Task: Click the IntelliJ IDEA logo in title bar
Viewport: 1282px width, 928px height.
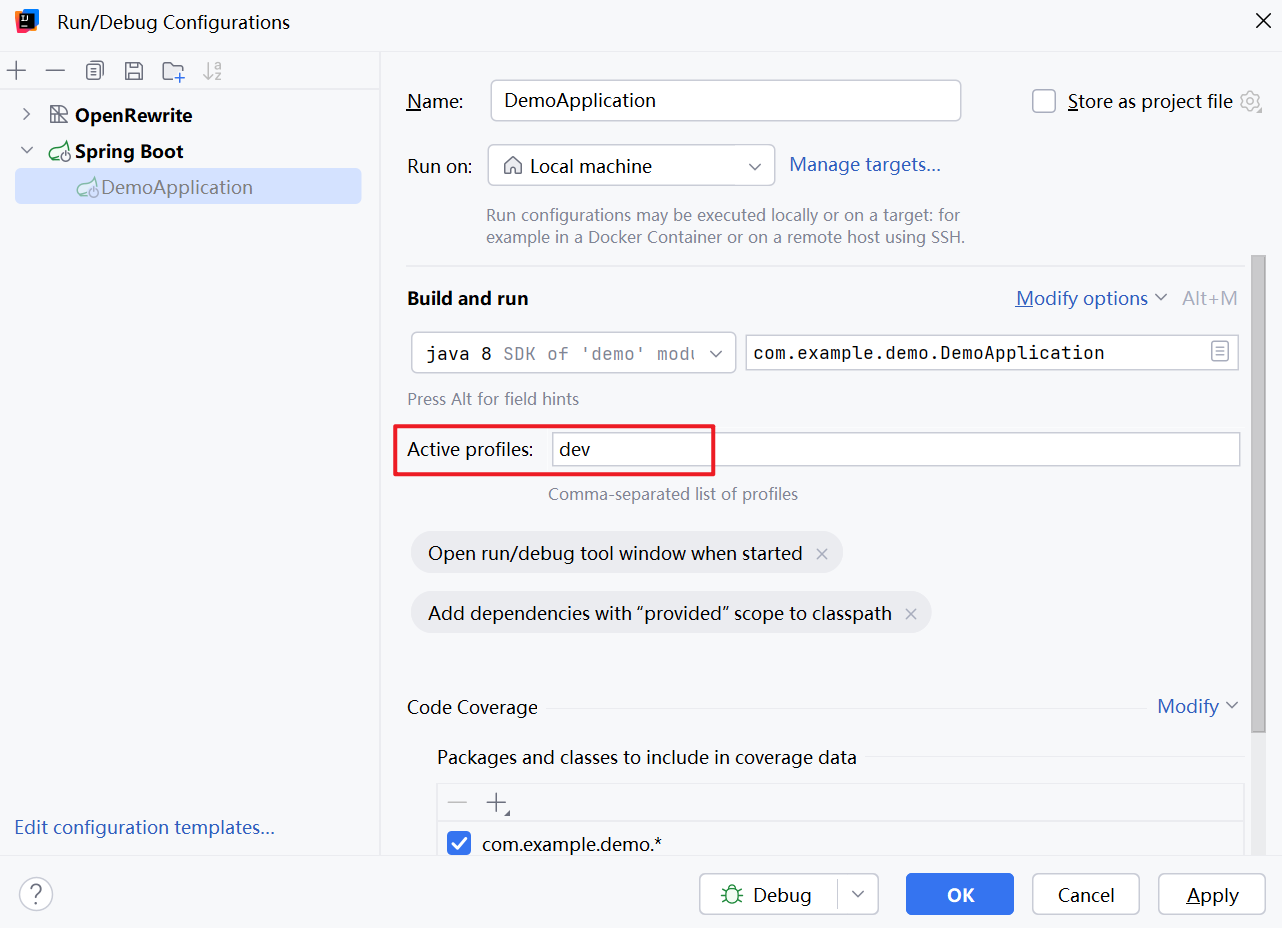Action: [x=27, y=21]
